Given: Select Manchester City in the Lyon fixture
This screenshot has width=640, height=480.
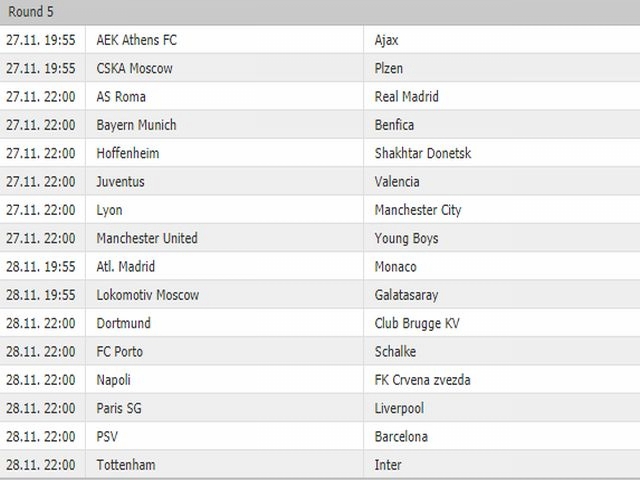Looking at the screenshot, I should pyautogui.click(x=418, y=210).
